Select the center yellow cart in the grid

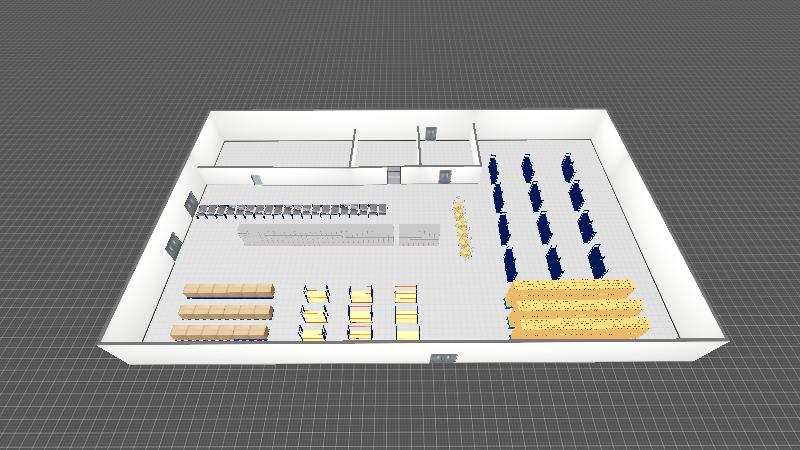click(x=360, y=314)
